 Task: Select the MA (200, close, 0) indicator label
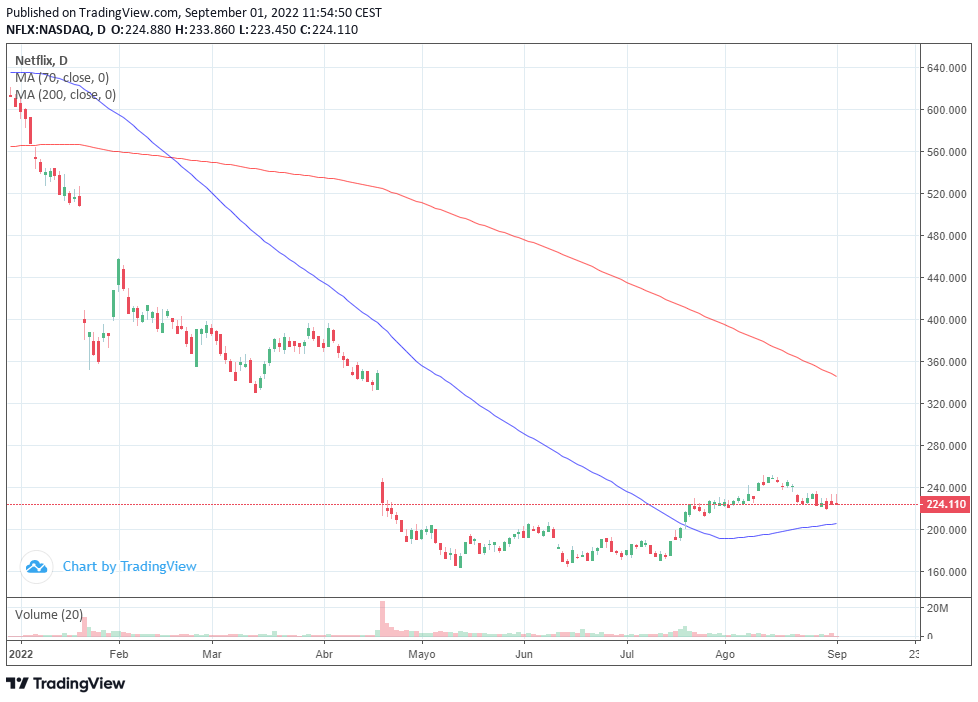[x=65, y=94]
